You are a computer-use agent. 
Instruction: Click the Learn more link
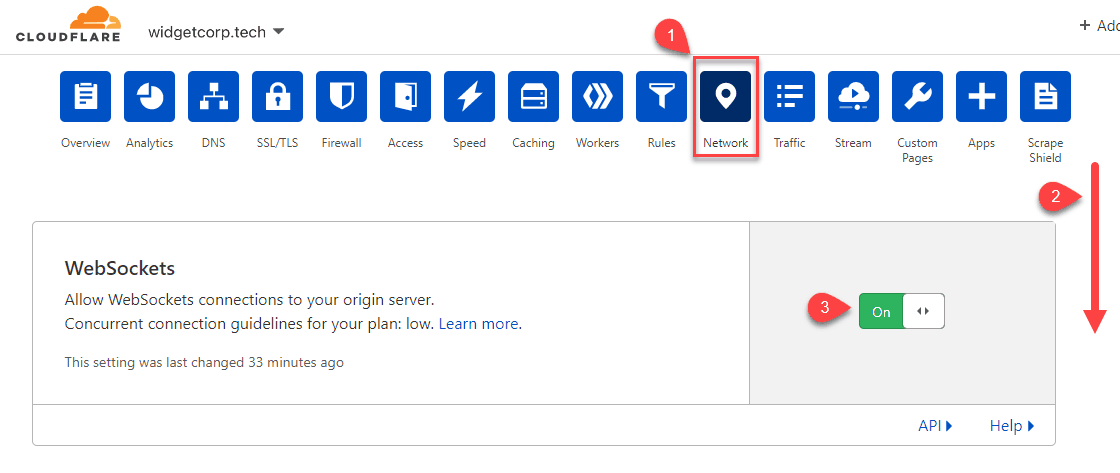point(478,324)
